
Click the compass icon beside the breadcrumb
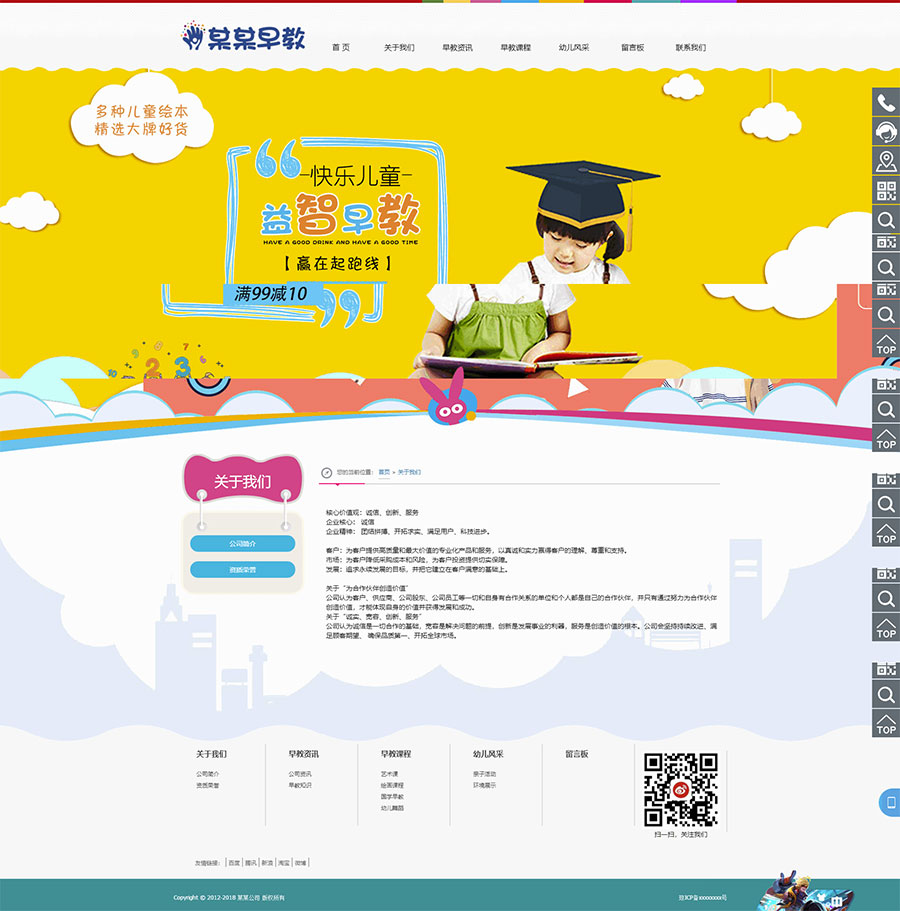point(326,472)
